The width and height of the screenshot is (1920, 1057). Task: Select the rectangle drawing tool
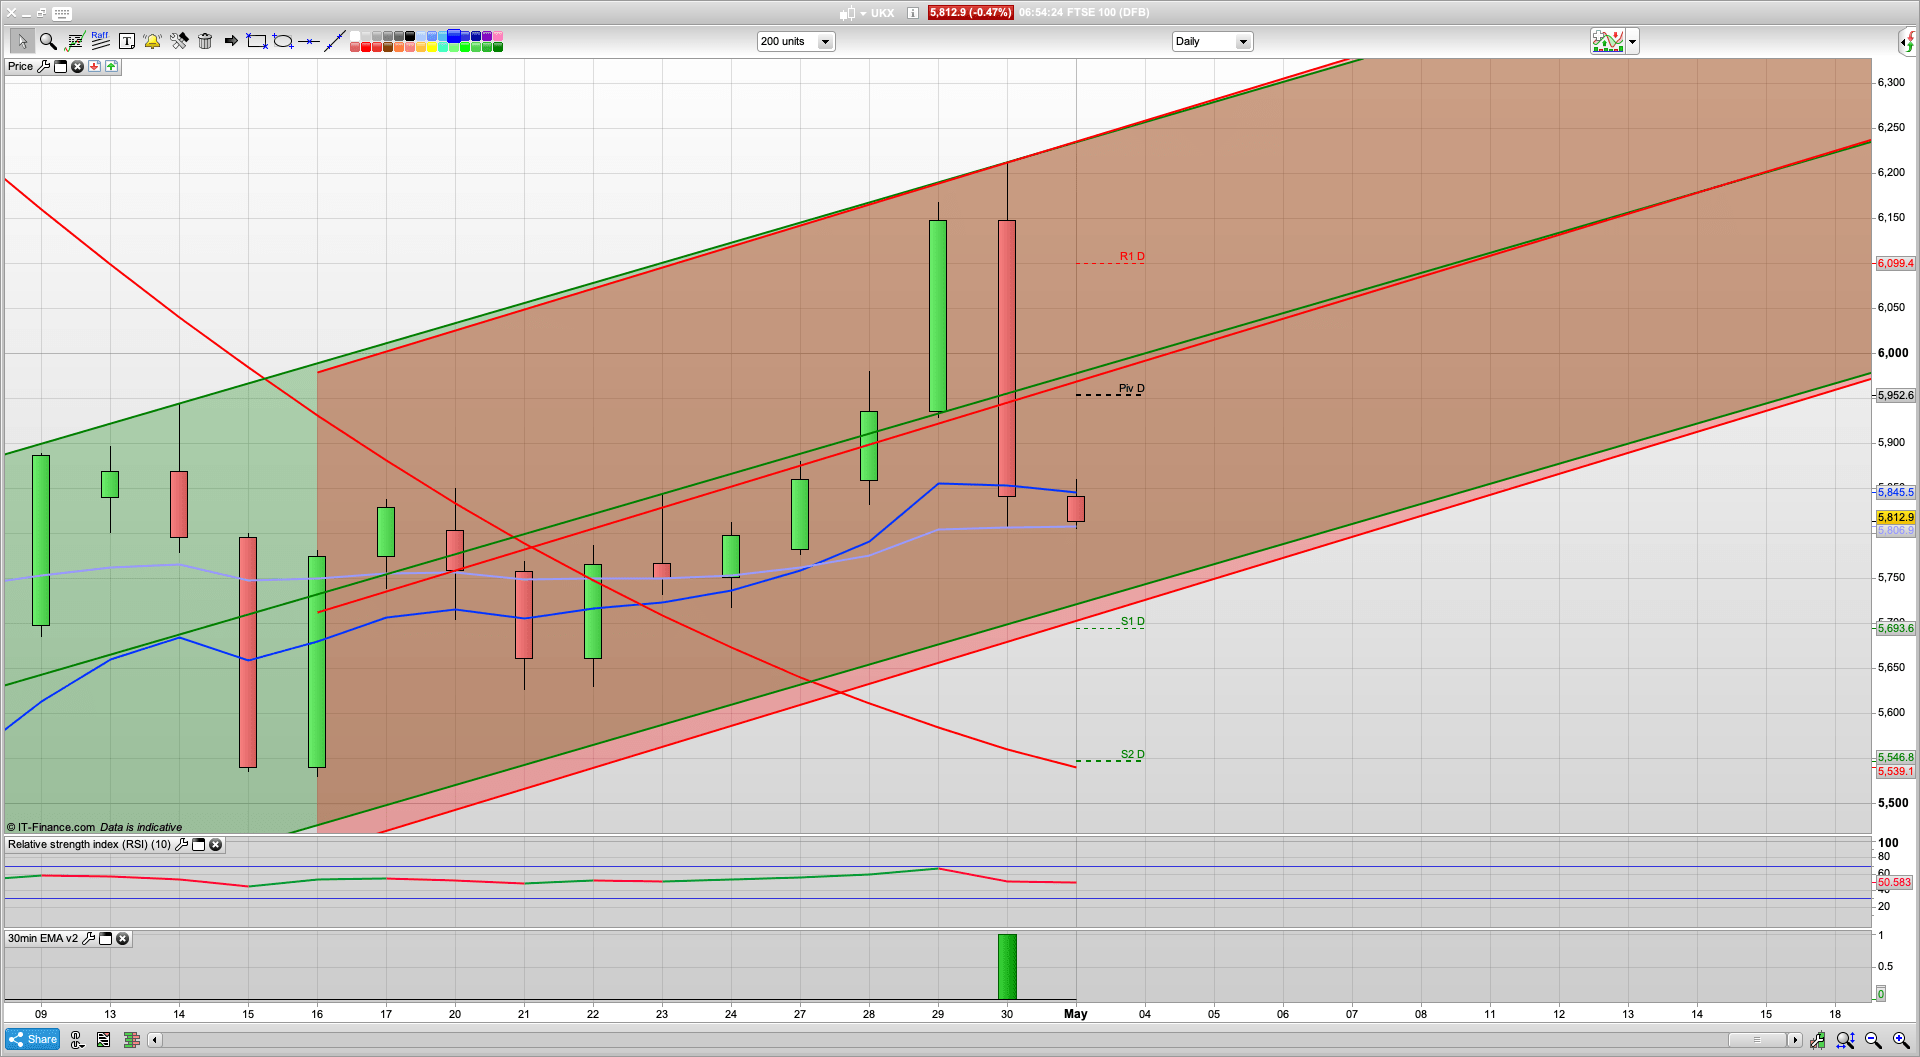[x=257, y=41]
